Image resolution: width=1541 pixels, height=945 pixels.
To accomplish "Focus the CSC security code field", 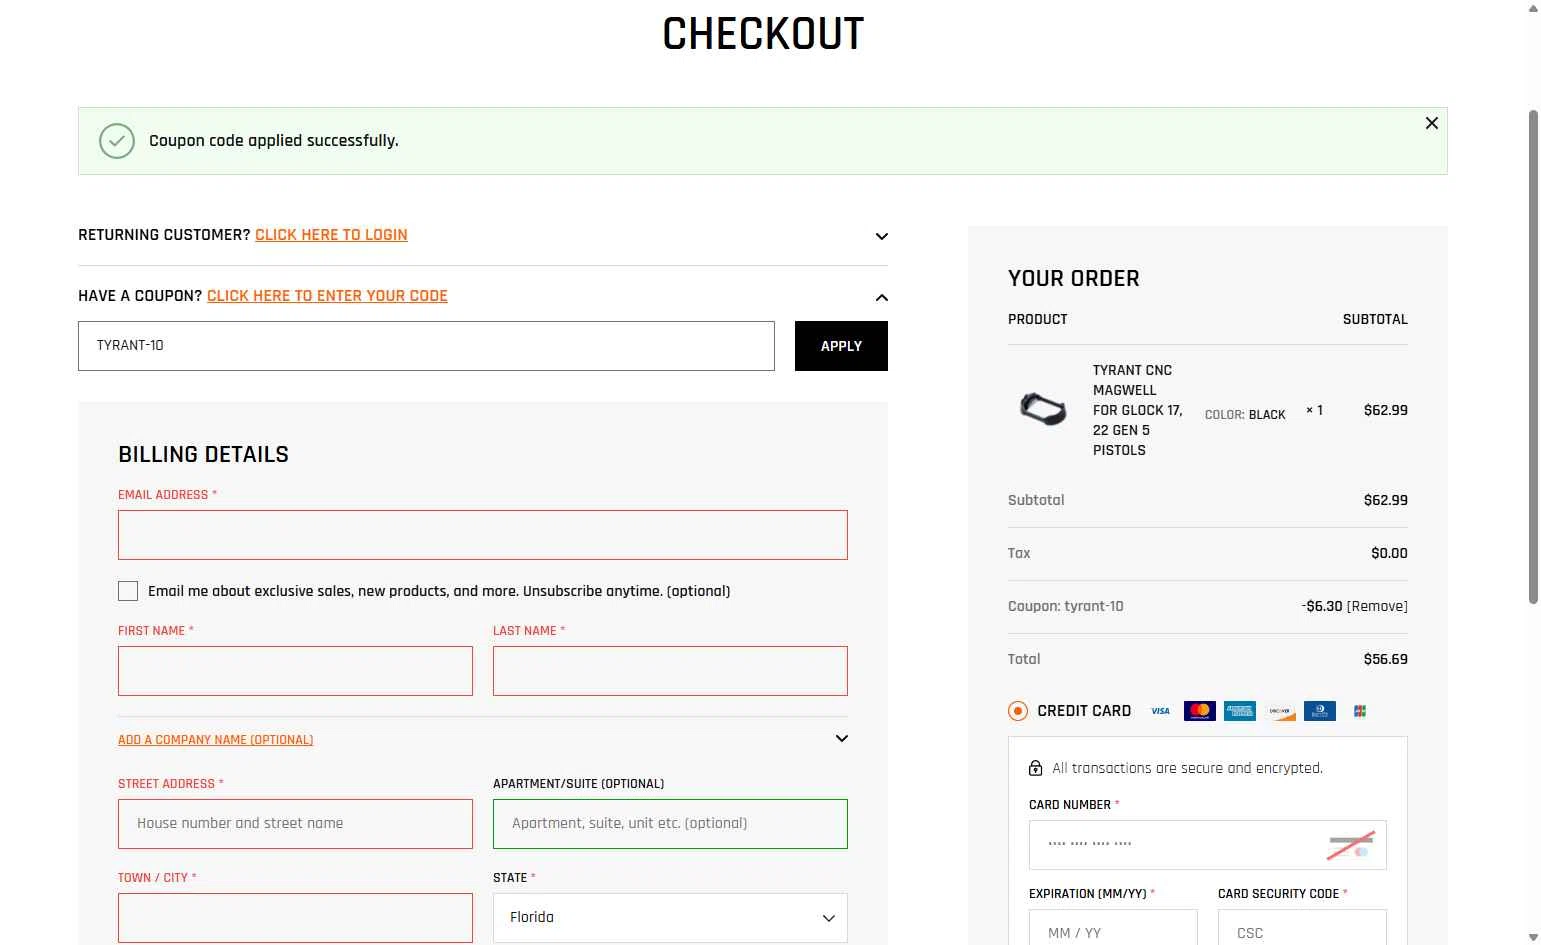I will [1302, 928].
